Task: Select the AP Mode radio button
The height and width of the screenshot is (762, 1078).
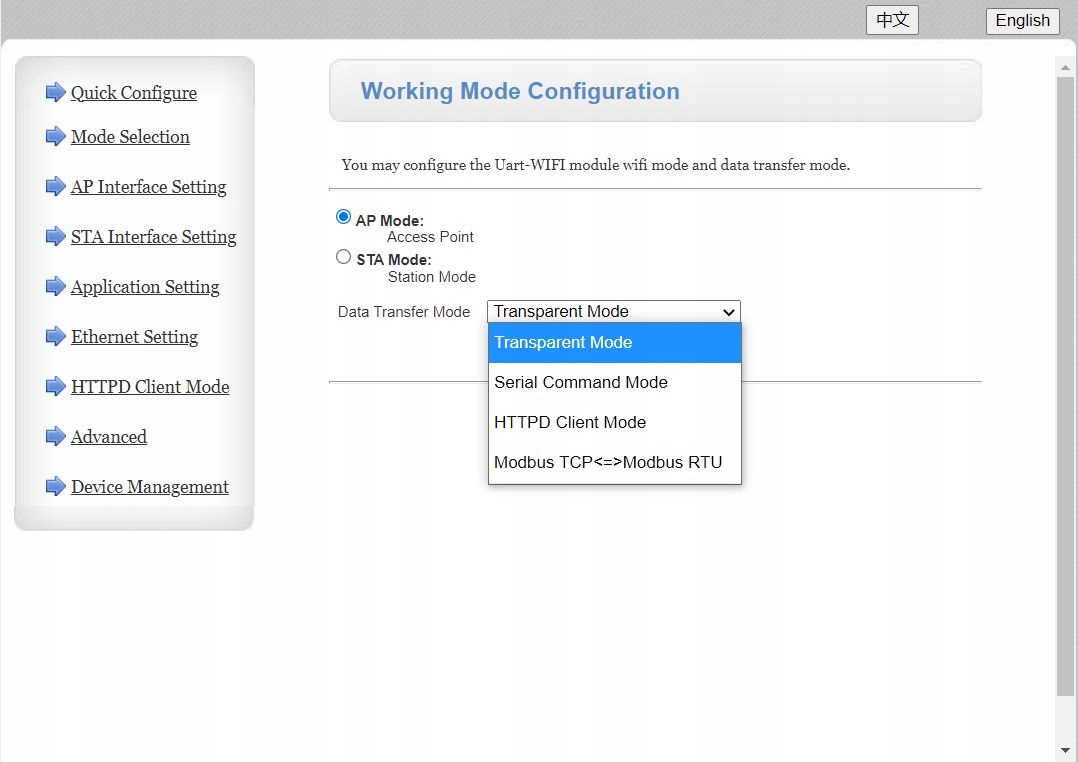Action: point(344,217)
